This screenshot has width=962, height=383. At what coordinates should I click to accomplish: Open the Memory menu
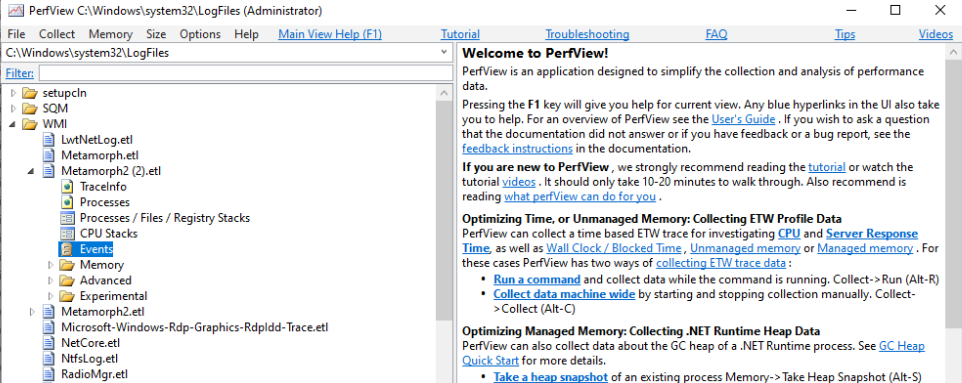pyautogui.click(x=110, y=34)
